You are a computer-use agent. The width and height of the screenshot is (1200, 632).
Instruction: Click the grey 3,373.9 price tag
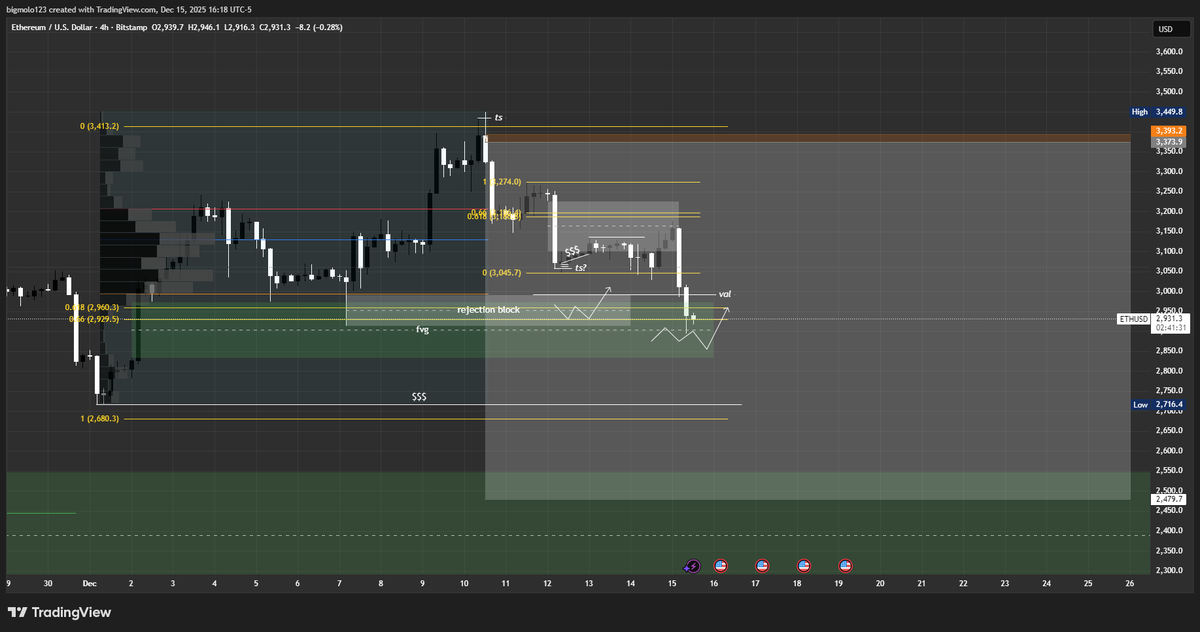pos(1168,142)
